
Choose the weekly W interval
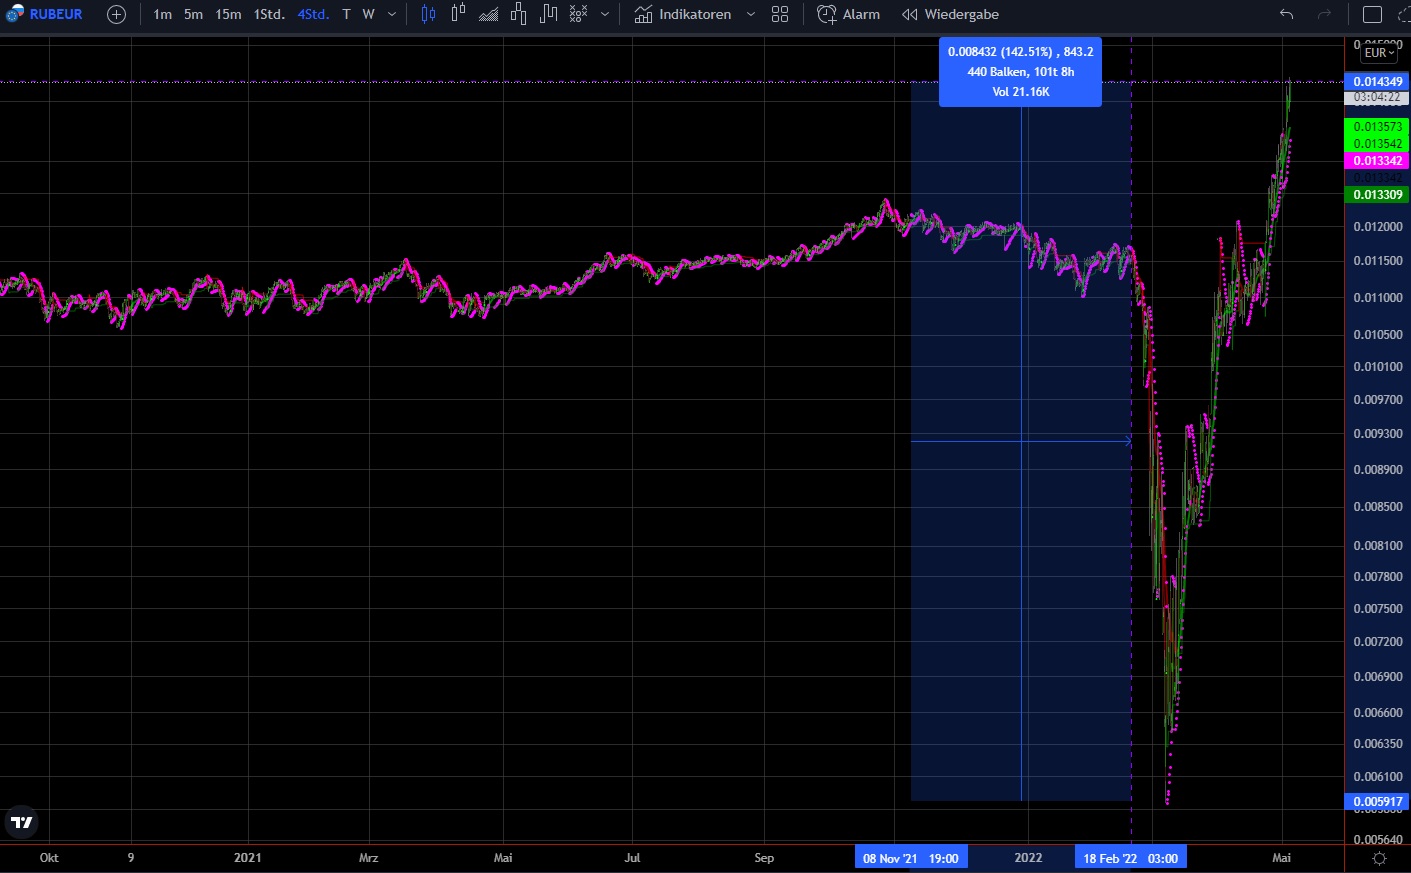(x=368, y=14)
